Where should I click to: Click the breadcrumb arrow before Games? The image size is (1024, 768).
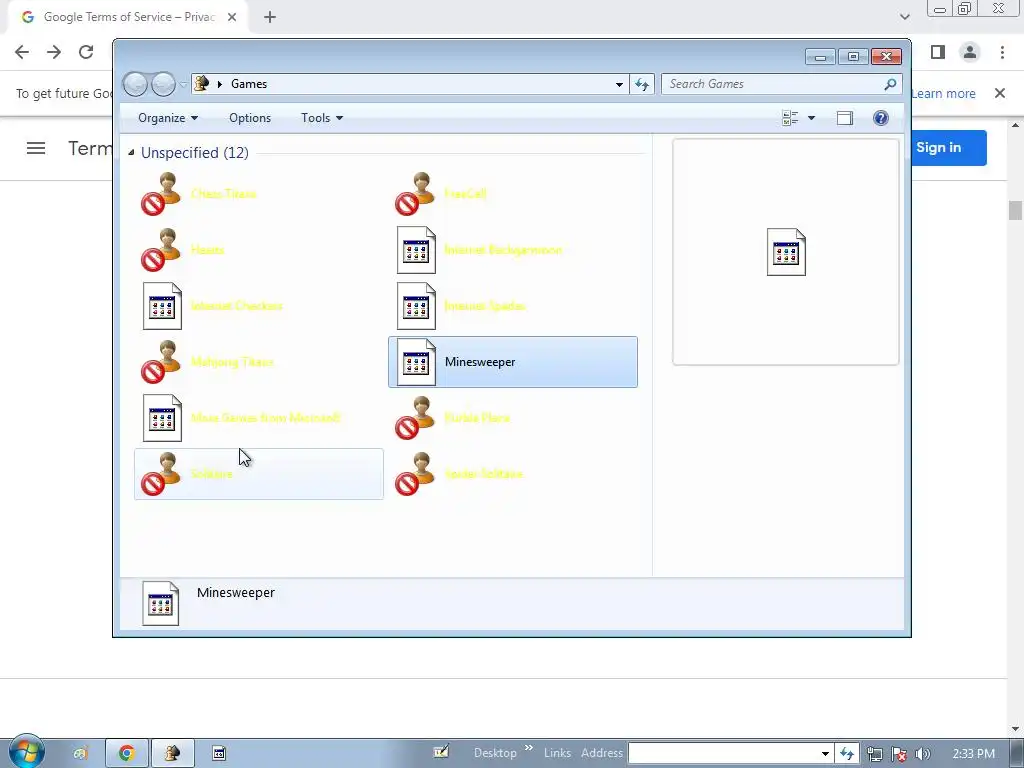click(x=219, y=84)
